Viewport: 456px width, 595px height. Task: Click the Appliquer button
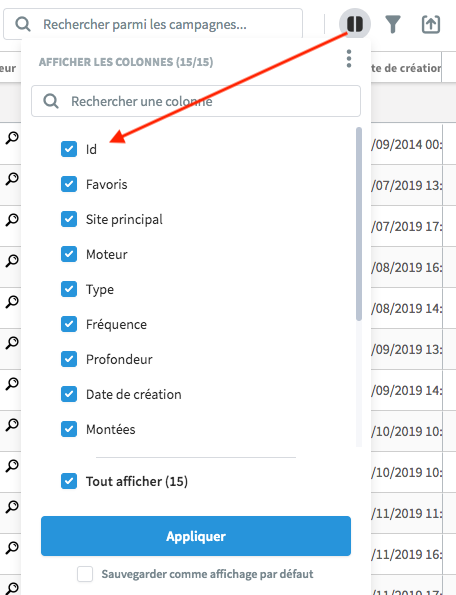coord(196,536)
